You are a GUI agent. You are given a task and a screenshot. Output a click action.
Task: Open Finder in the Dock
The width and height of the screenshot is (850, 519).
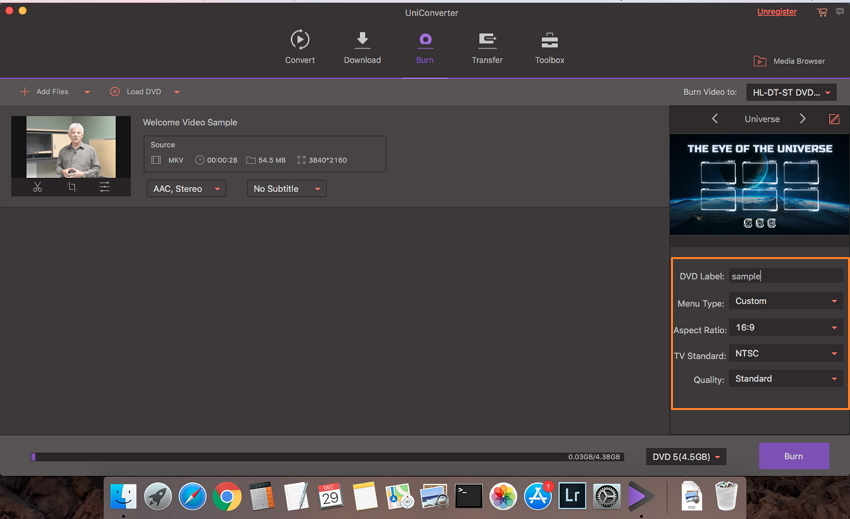pyautogui.click(x=123, y=496)
